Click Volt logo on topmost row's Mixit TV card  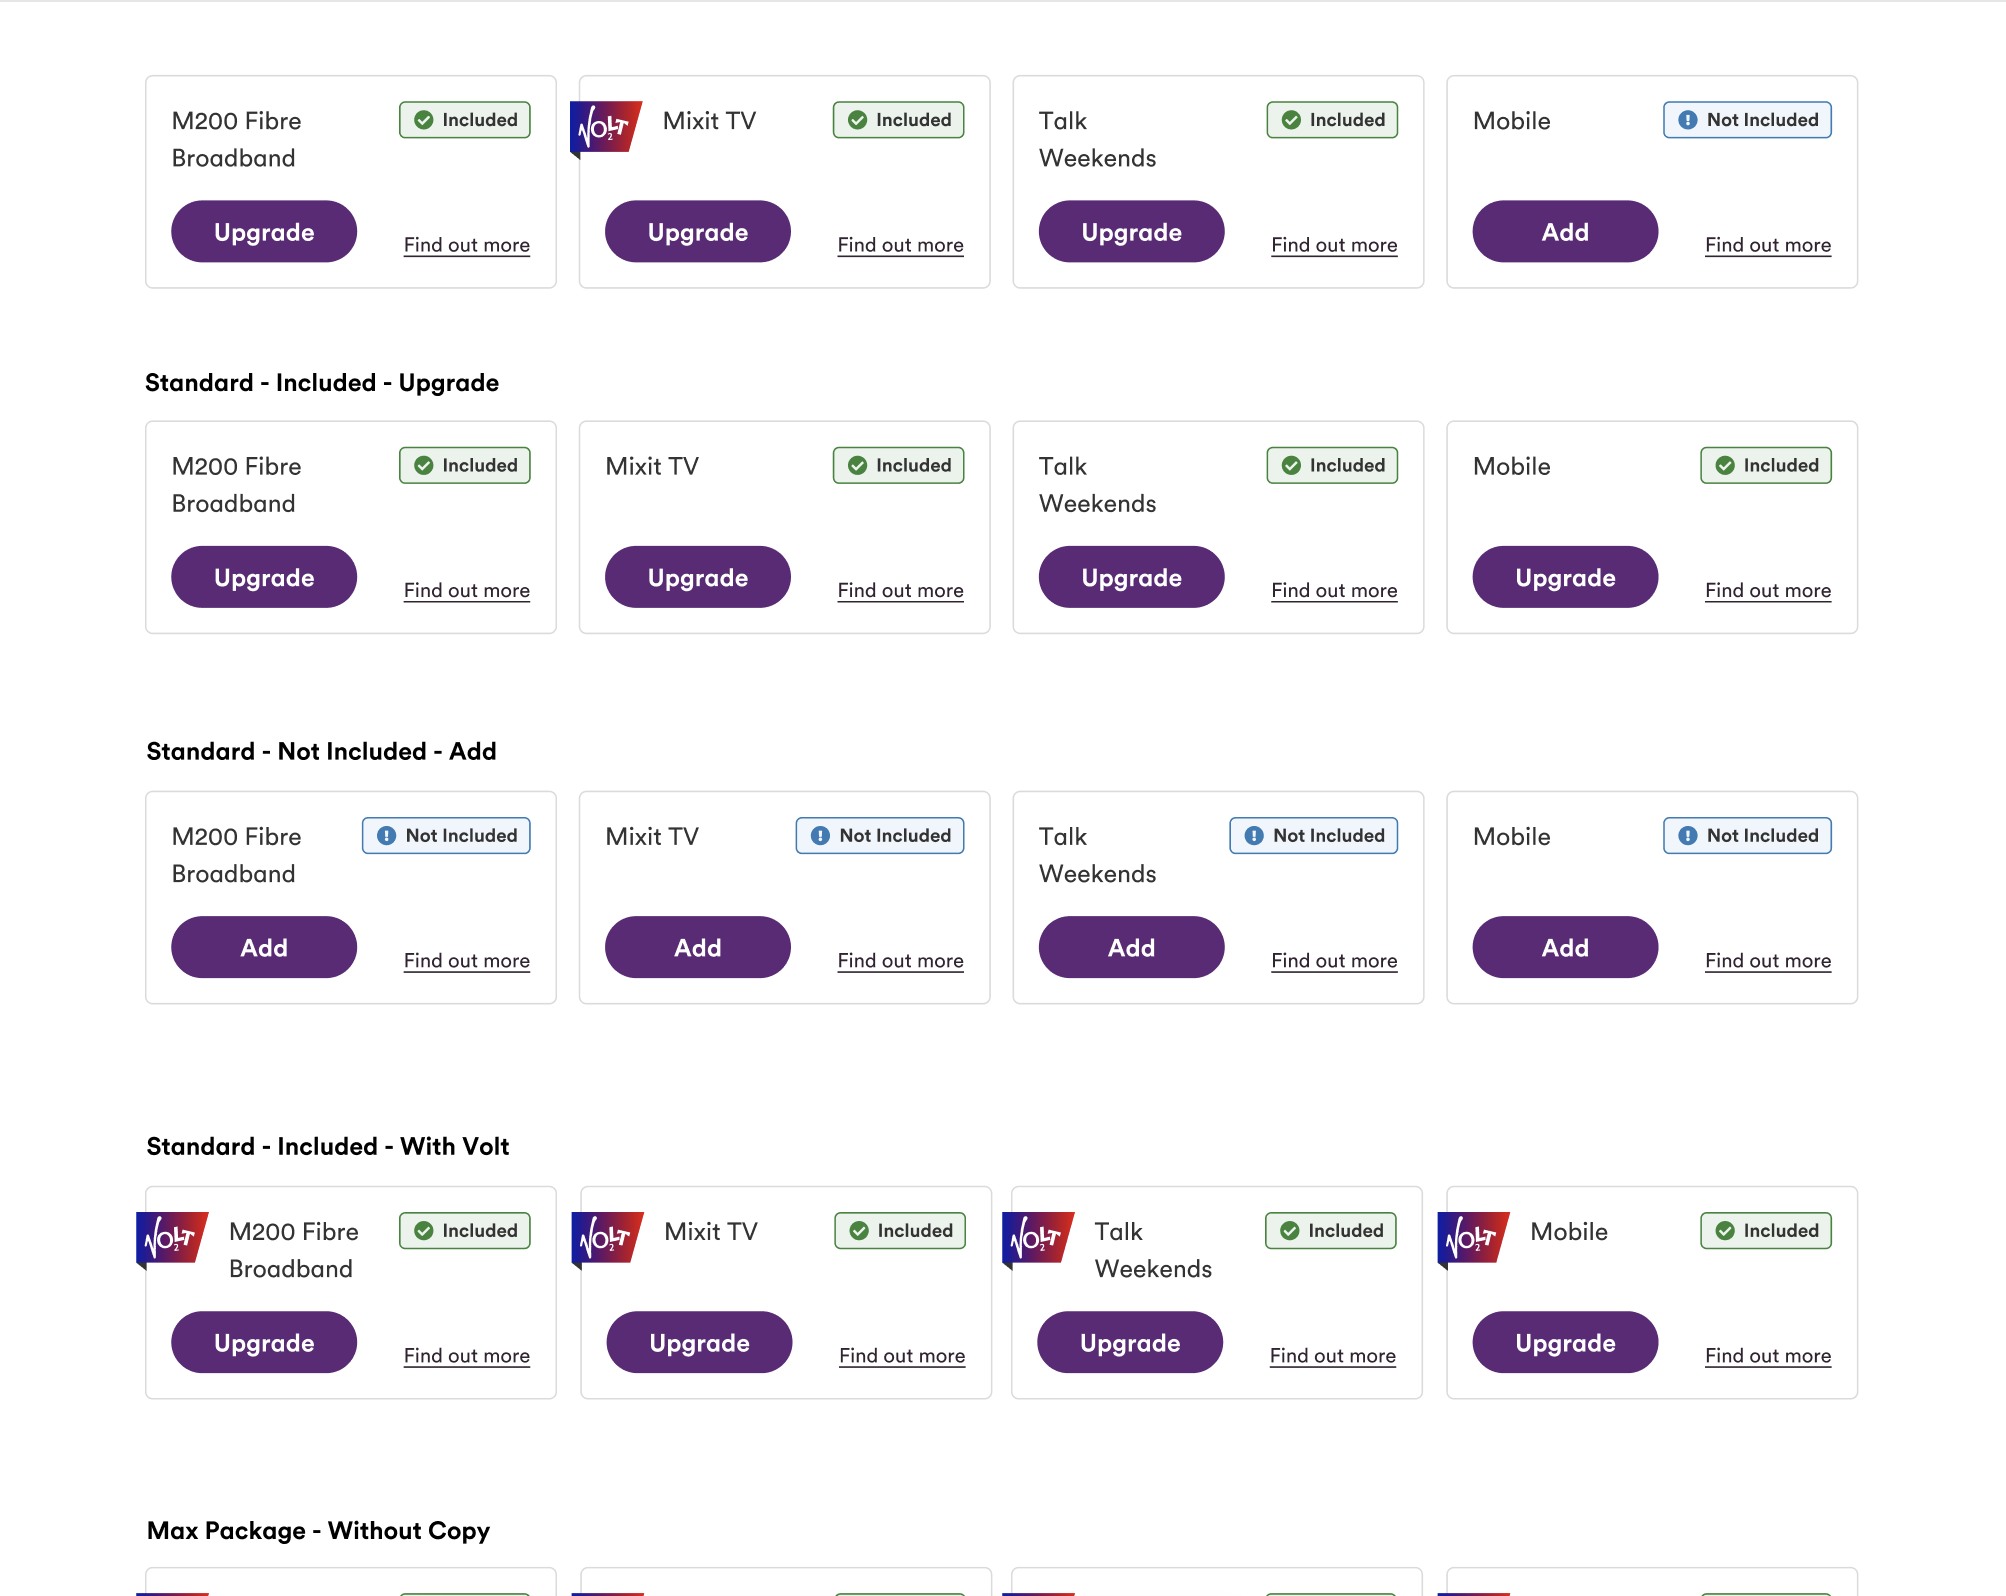tap(606, 128)
